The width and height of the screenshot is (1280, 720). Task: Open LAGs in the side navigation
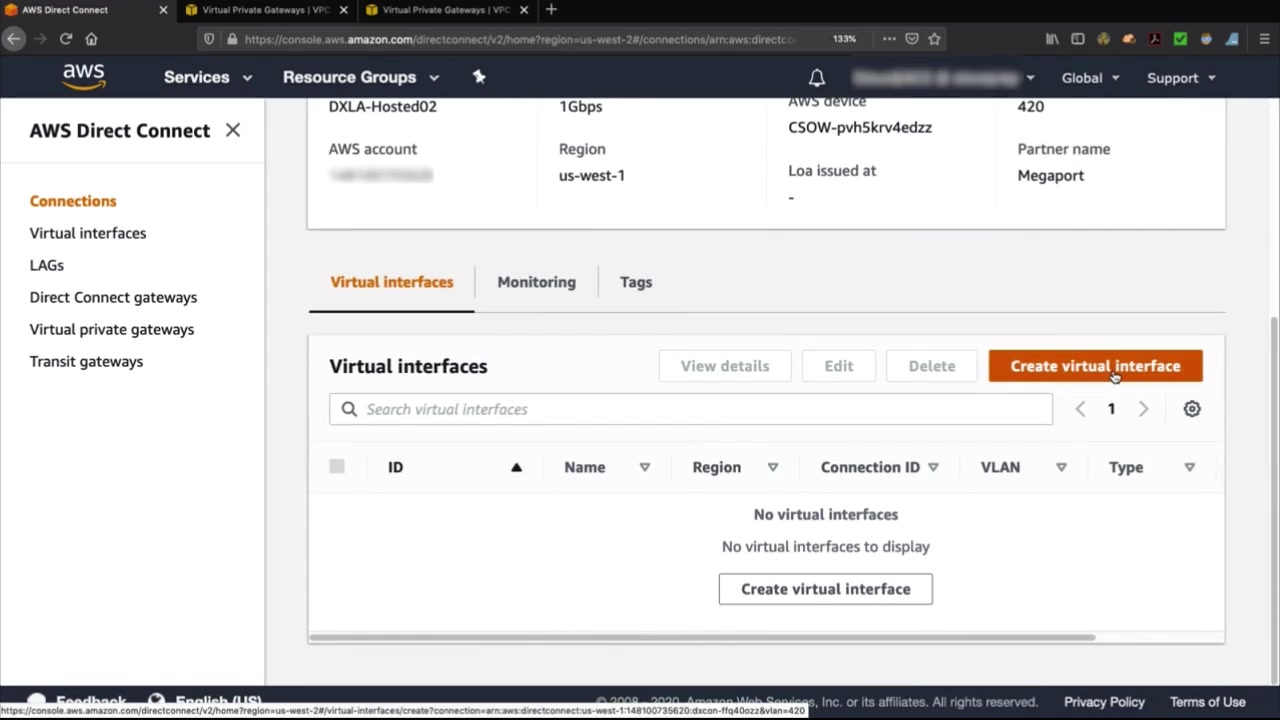tap(47, 265)
